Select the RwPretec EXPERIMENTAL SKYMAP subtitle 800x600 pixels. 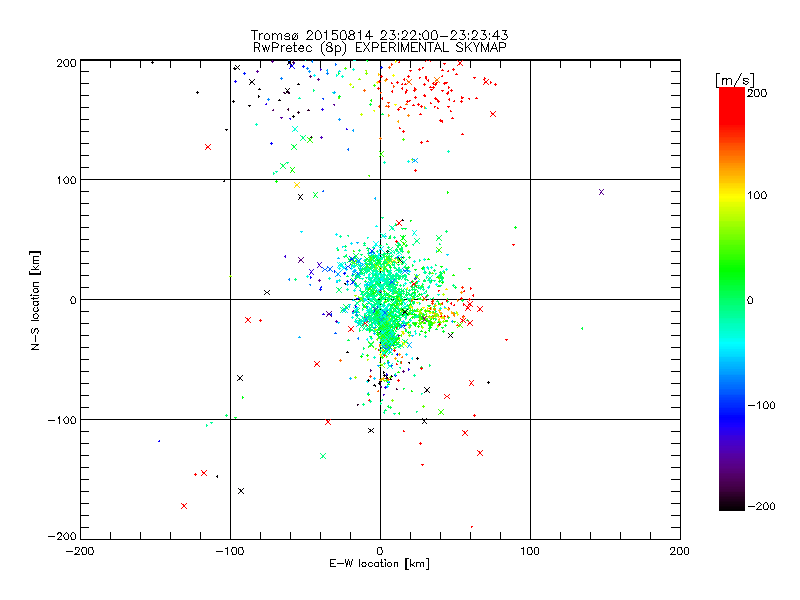point(380,48)
